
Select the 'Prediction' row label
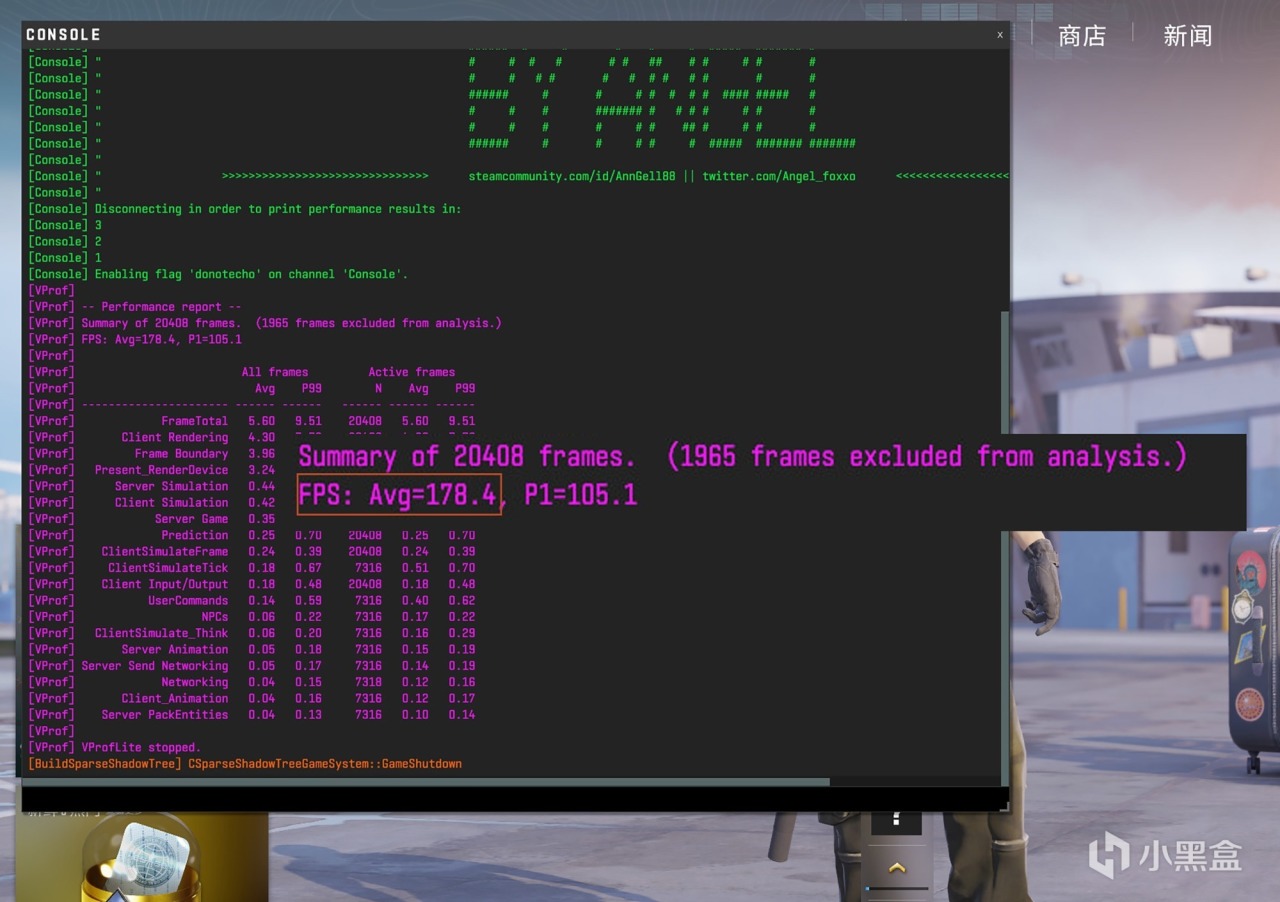coord(194,535)
